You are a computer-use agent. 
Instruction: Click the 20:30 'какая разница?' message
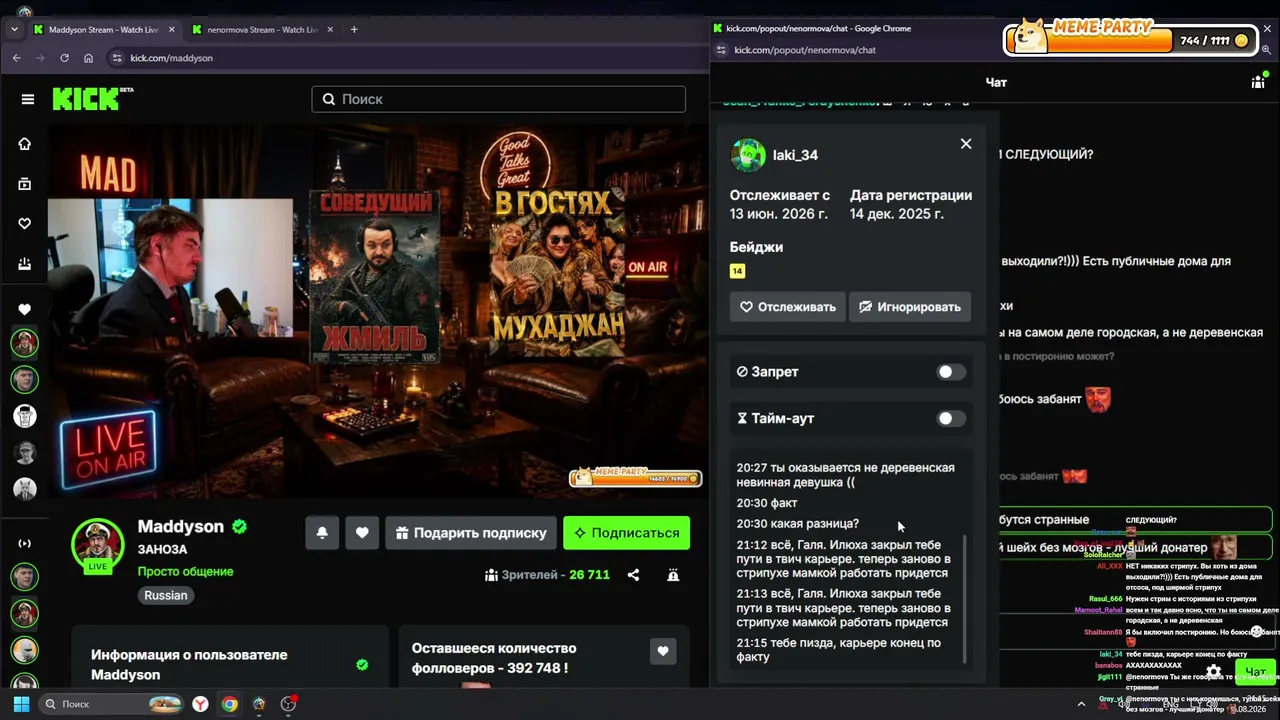pyautogui.click(x=798, y=523)
